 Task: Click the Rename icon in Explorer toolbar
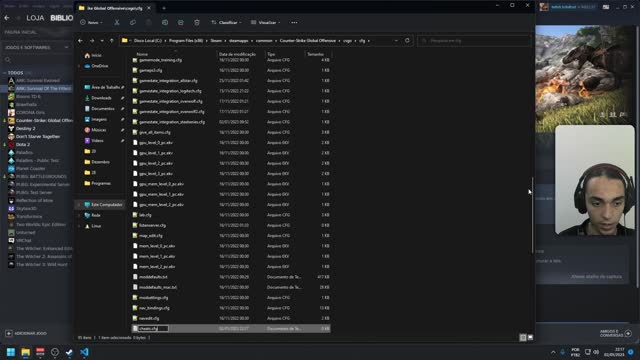tap(165, 22)
